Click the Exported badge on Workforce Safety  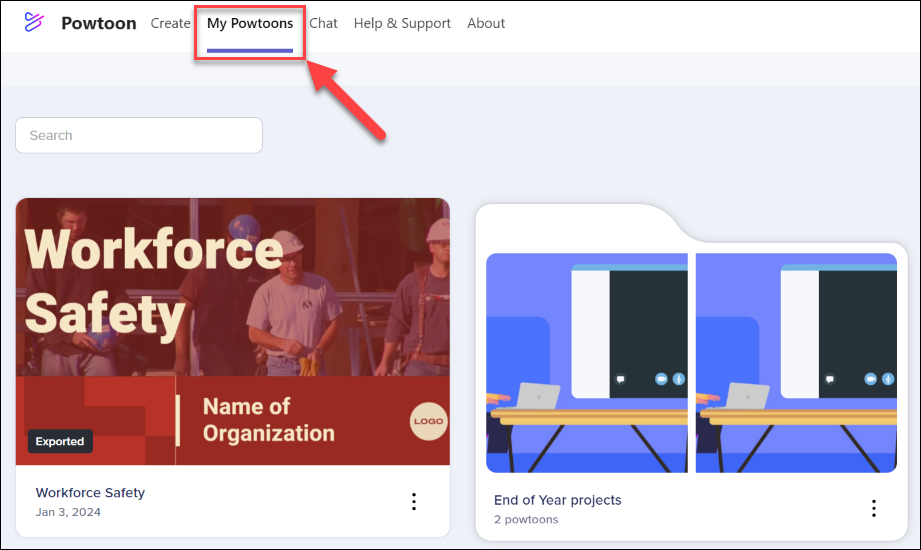click(60, 441)
